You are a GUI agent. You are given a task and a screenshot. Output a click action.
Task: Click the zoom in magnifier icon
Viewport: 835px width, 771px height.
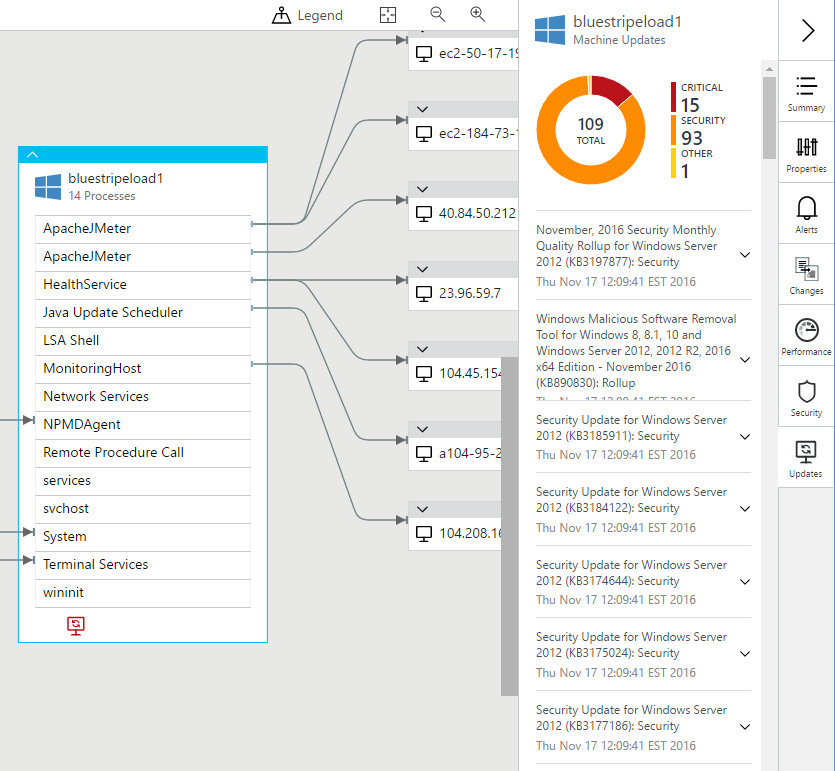478,15
